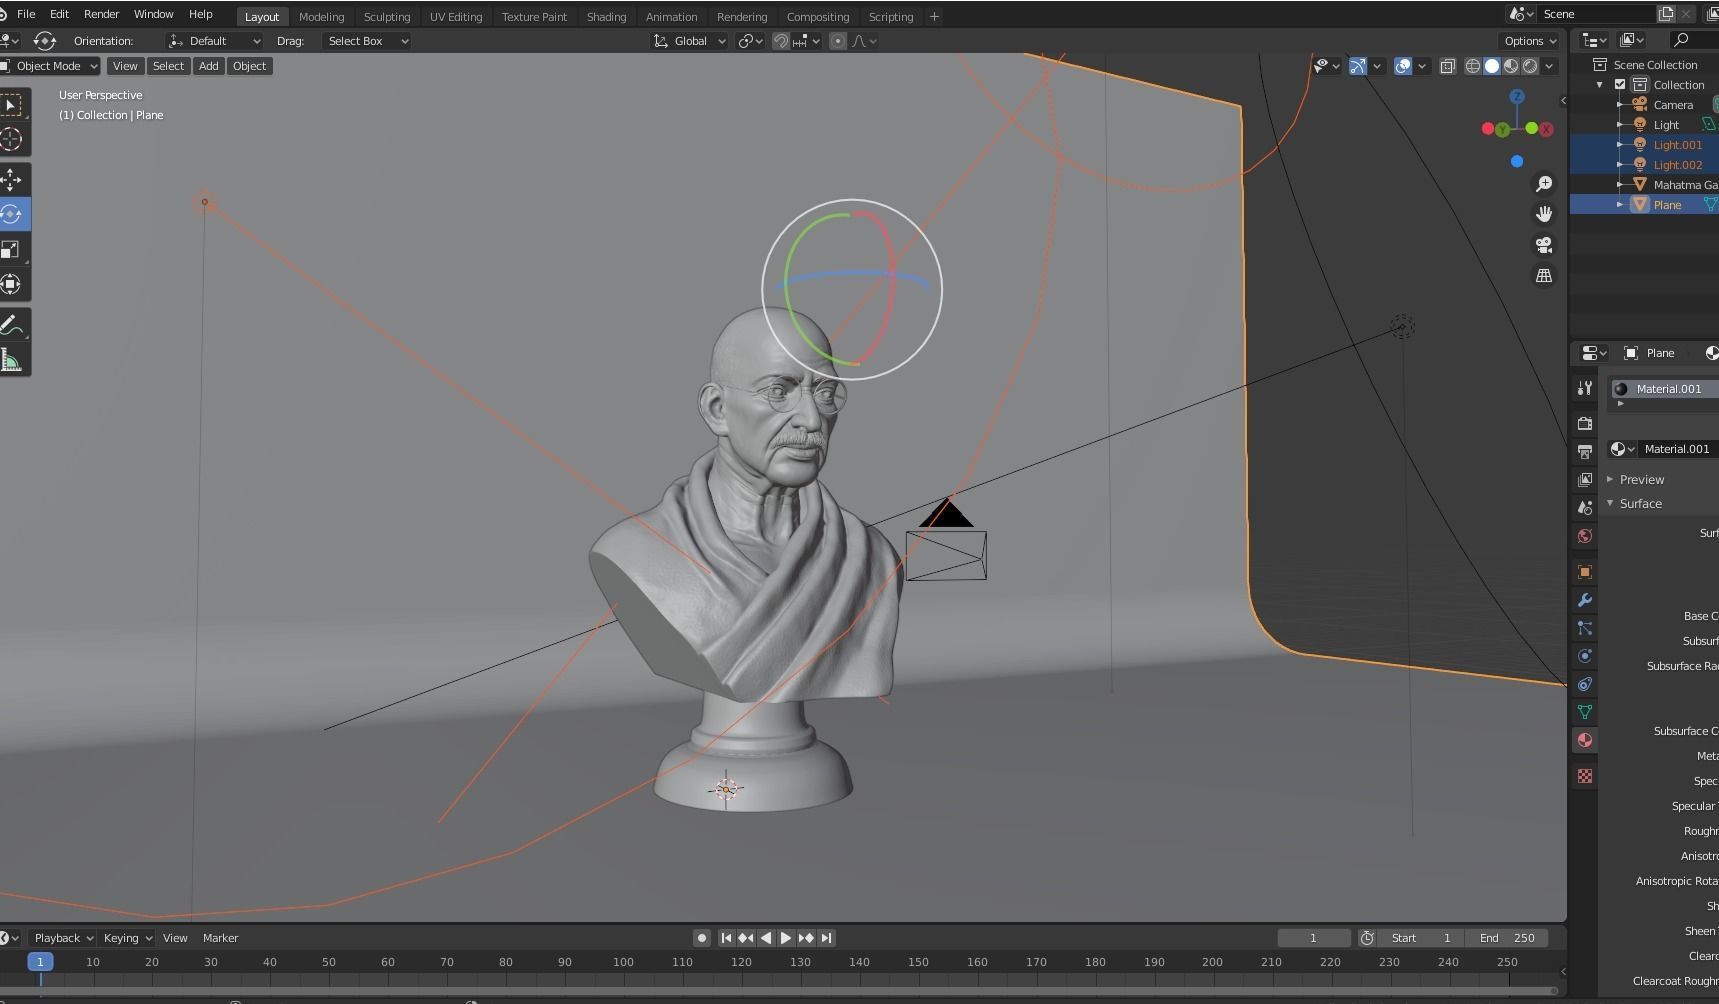Open the Playback dropdown in timeline
Image resolution: width=1719 pixels, height=1004 pixels.
[x=62, y=938]
